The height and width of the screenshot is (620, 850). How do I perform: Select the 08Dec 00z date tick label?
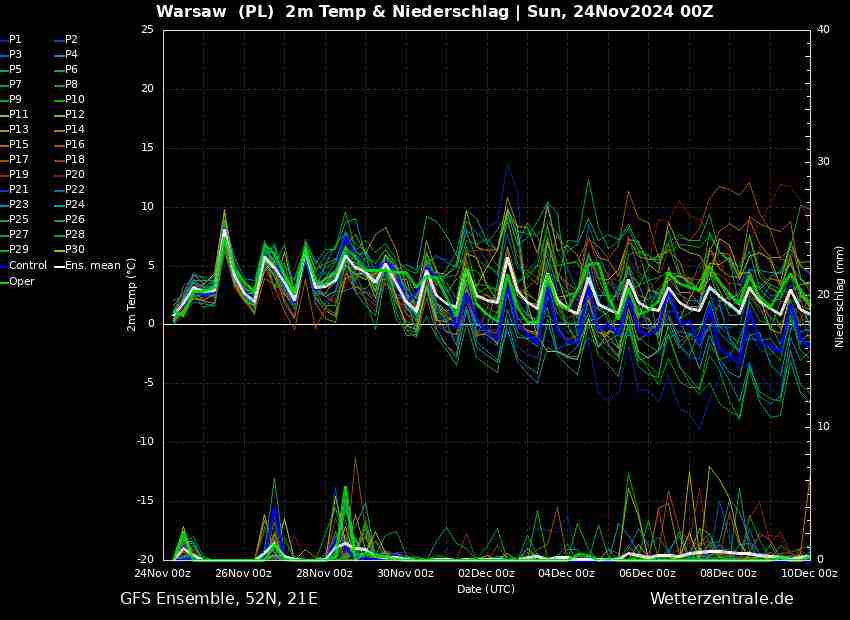729,573
